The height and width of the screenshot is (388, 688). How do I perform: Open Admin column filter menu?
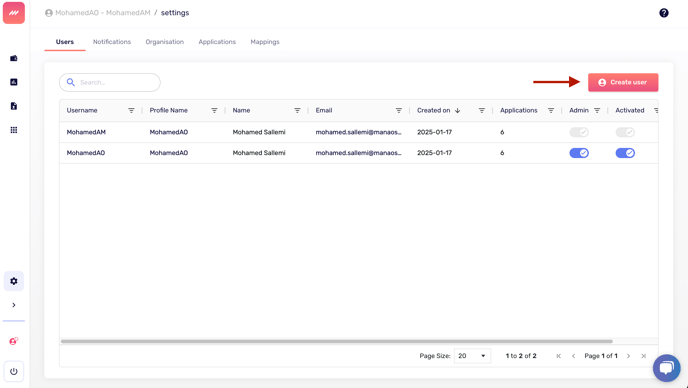597,111
